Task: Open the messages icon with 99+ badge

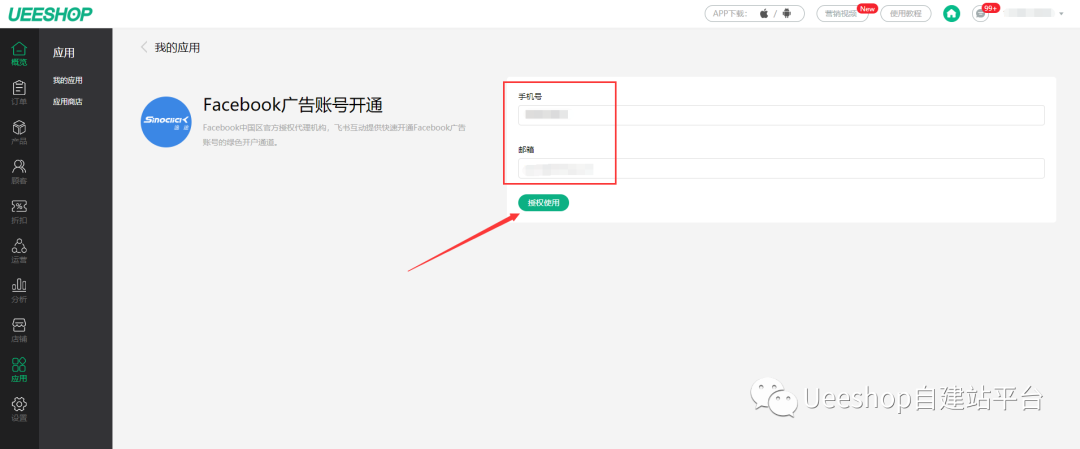Action: click(x=980, y=13)
